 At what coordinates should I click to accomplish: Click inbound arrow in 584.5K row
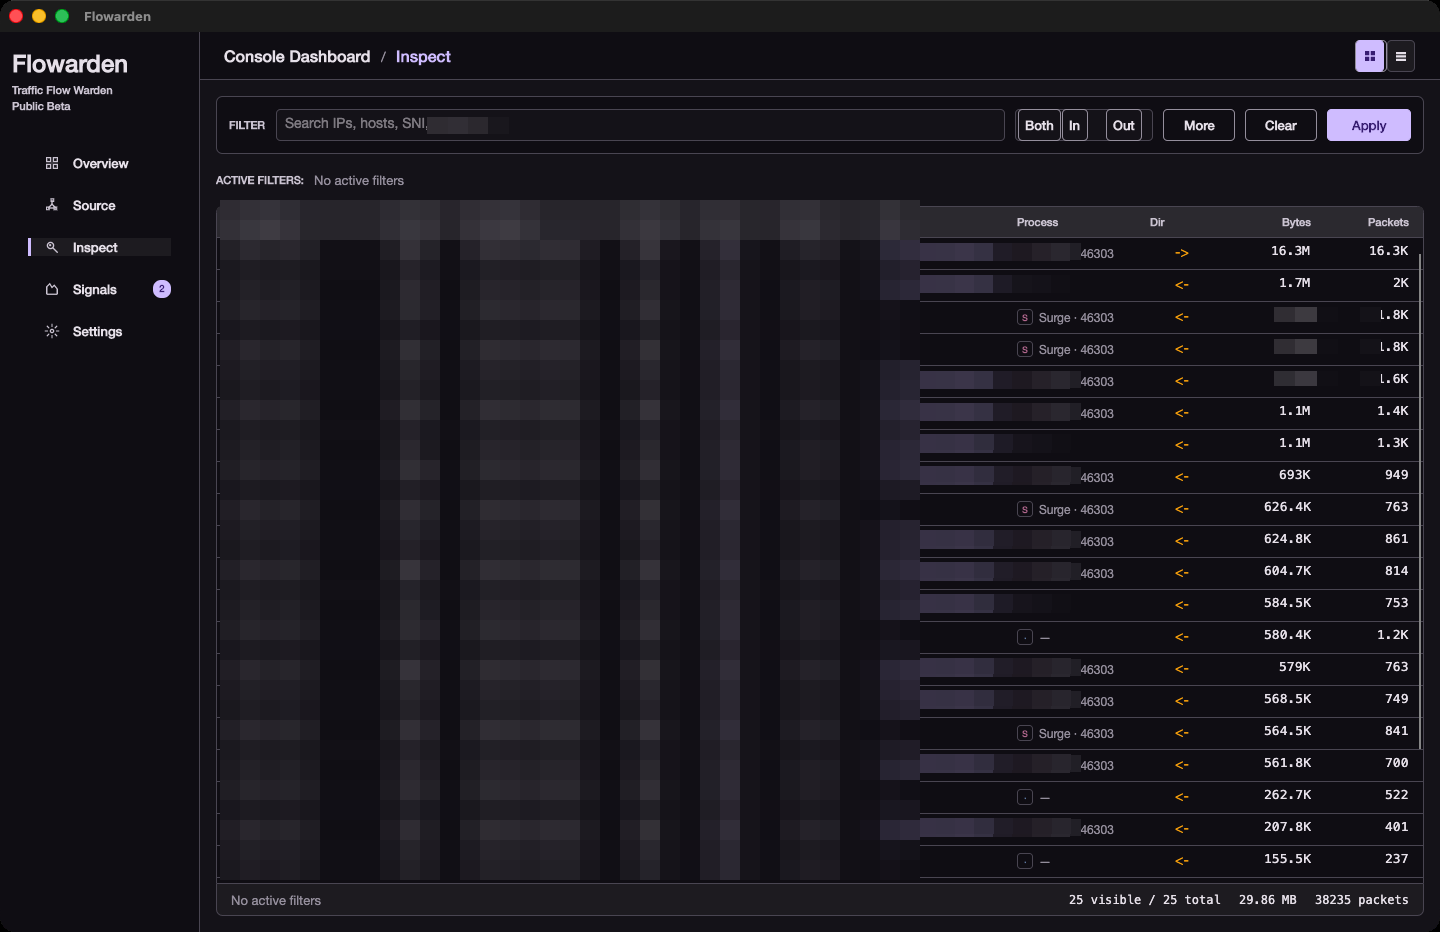[1182, 605]
